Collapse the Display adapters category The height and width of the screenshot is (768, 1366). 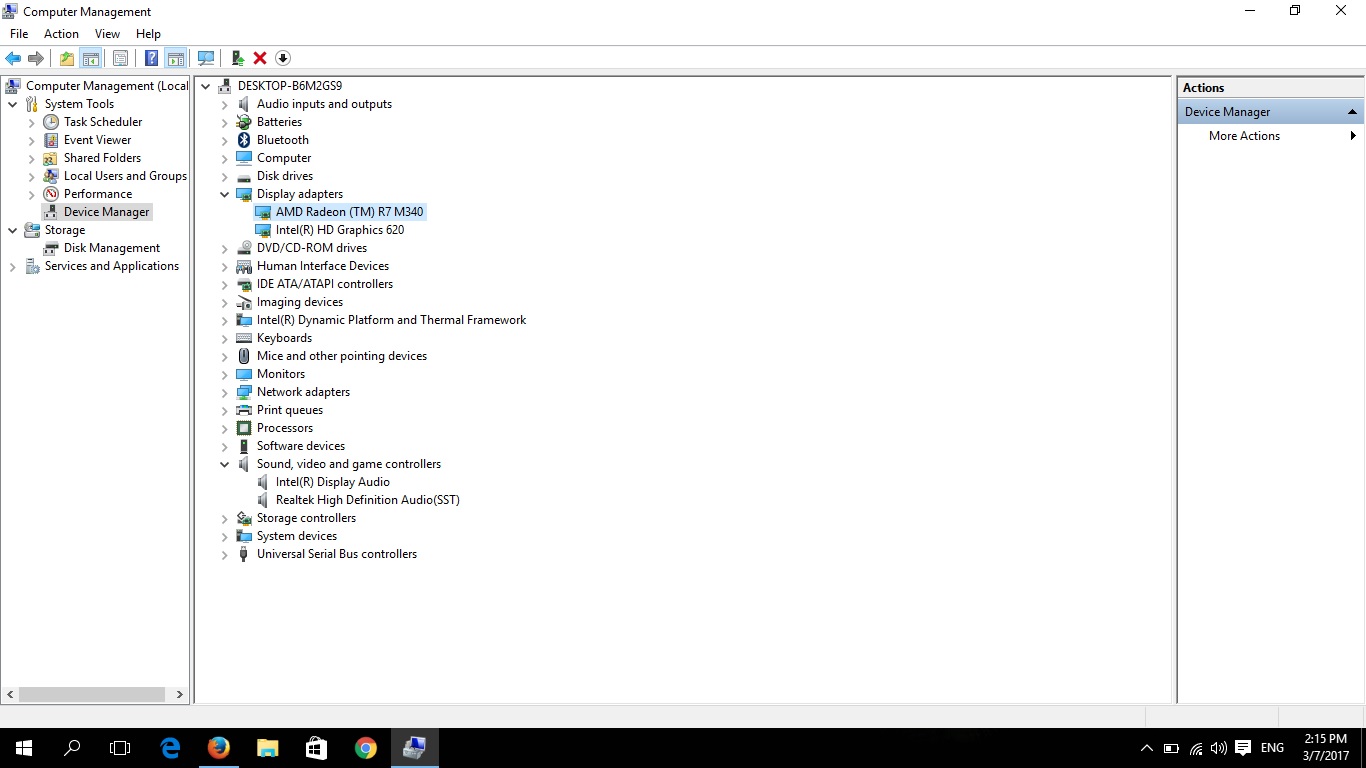coord(225,194)
